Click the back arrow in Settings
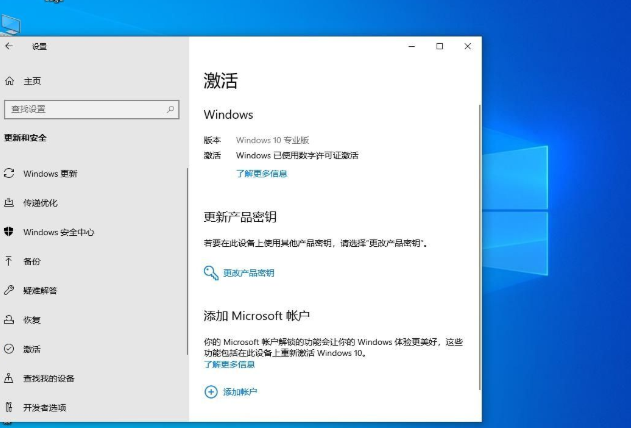Viewport: 631px width, 428px height. pos(9,46)
